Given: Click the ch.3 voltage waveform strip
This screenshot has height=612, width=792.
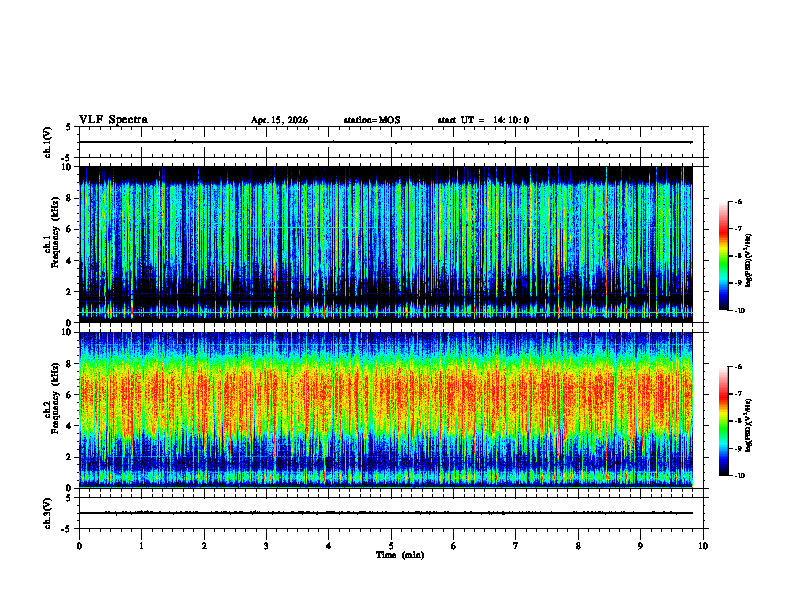Looking at the screenshot, I should pyautogui.click(x=391, y=513).
